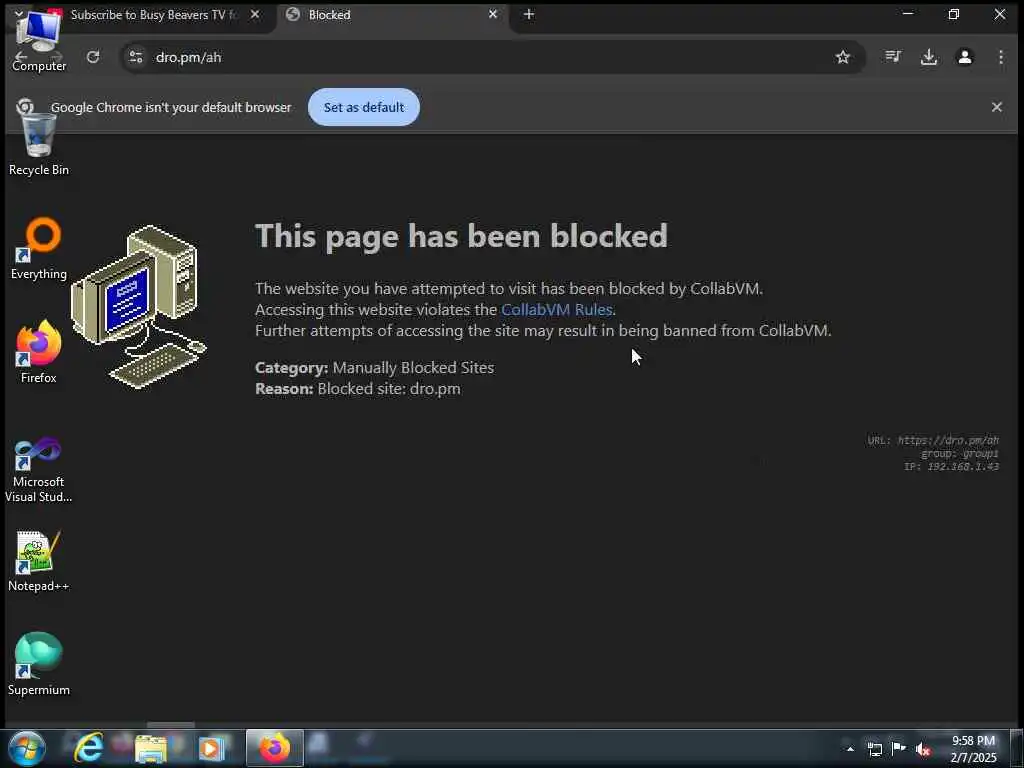Click the Recycle Bin desktop icon
Viewport: 1024px width, 768px height.
pos(39,145)
